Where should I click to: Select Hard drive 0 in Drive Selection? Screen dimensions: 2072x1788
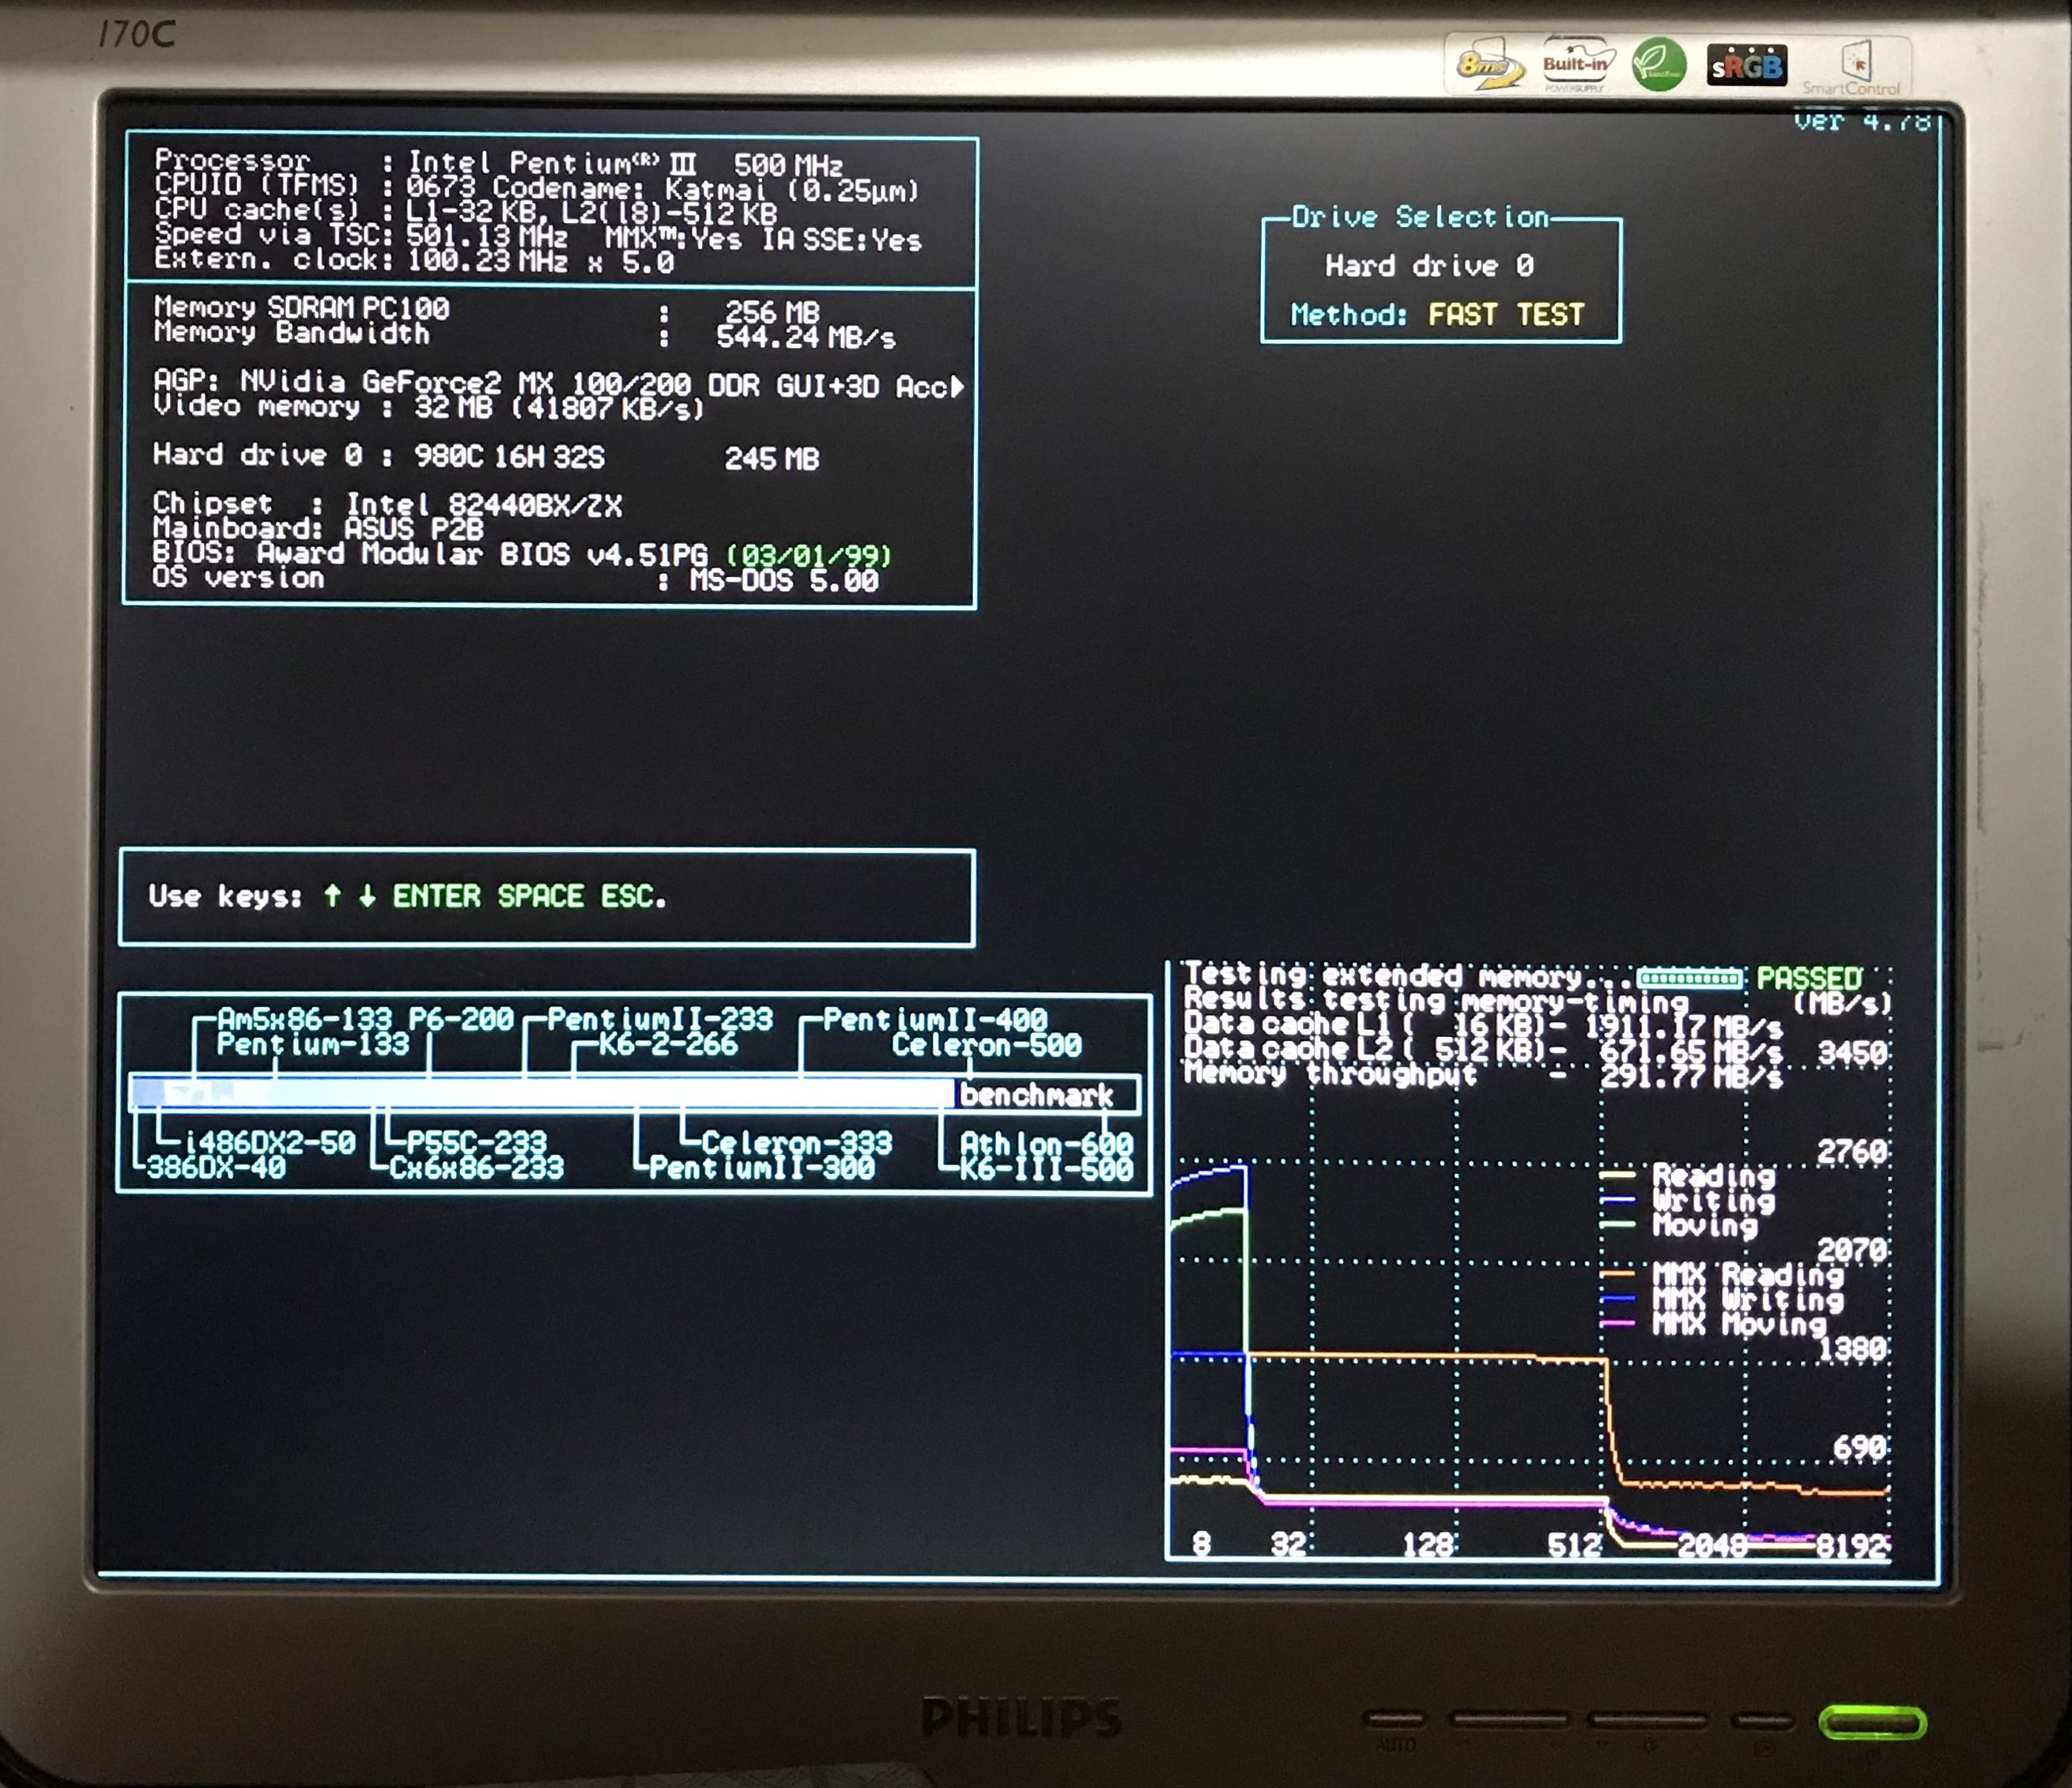click(1429, 266)
